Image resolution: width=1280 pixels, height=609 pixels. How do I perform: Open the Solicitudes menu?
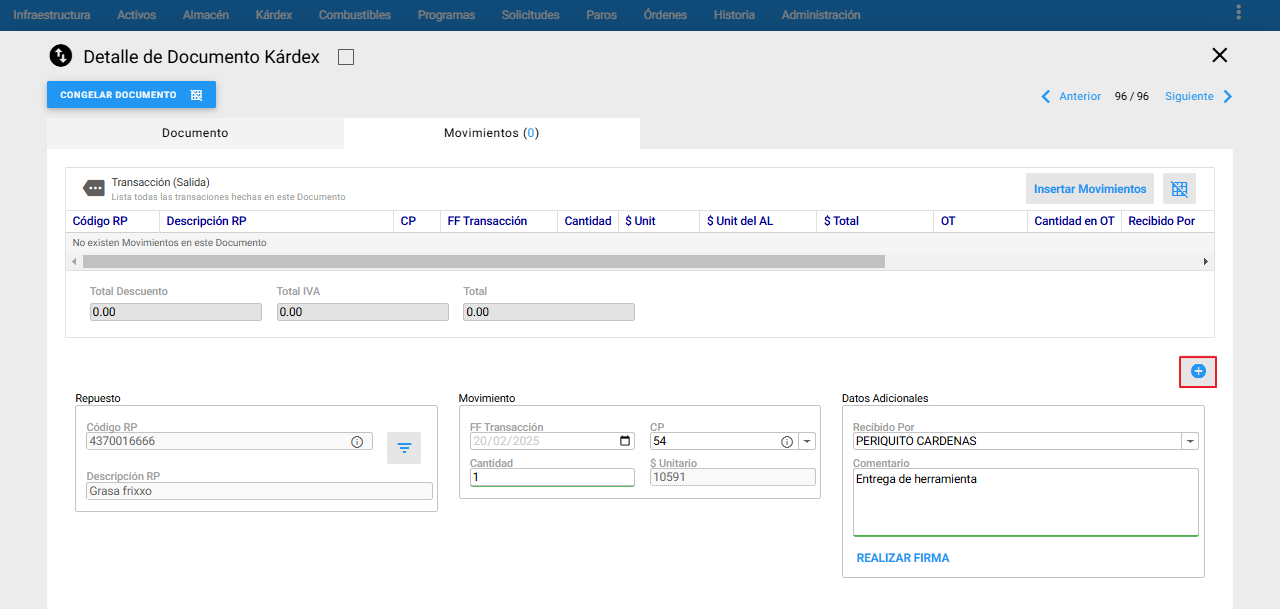click(x=531, y=15)
